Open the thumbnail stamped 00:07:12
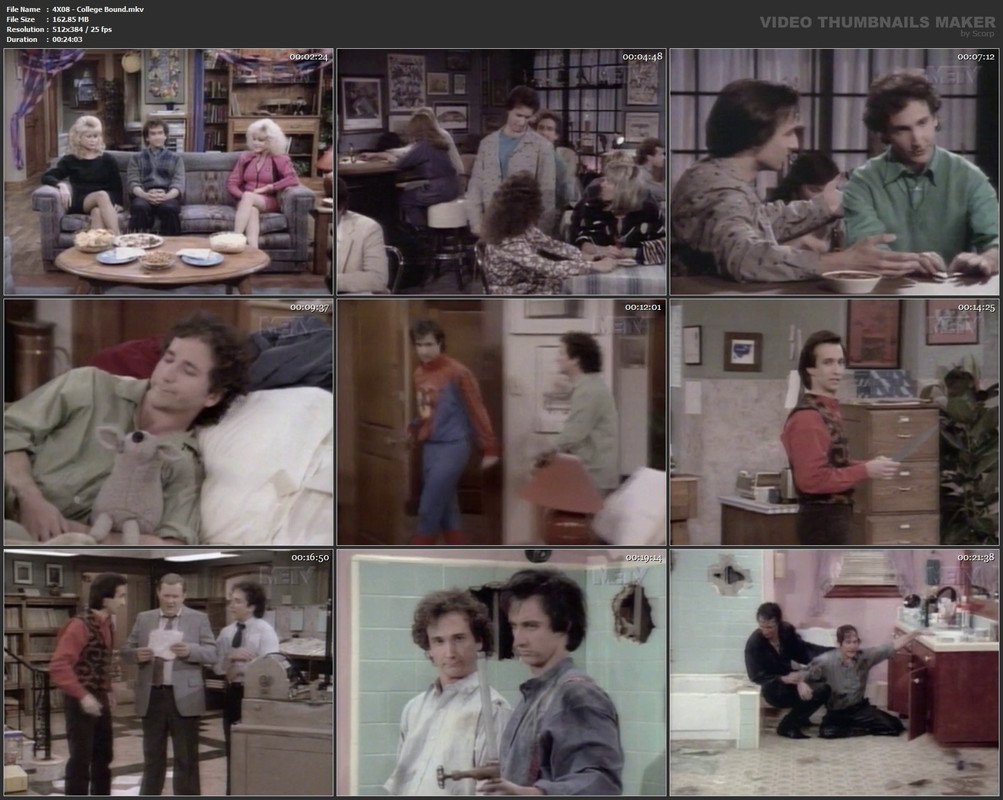 point(834,171)
